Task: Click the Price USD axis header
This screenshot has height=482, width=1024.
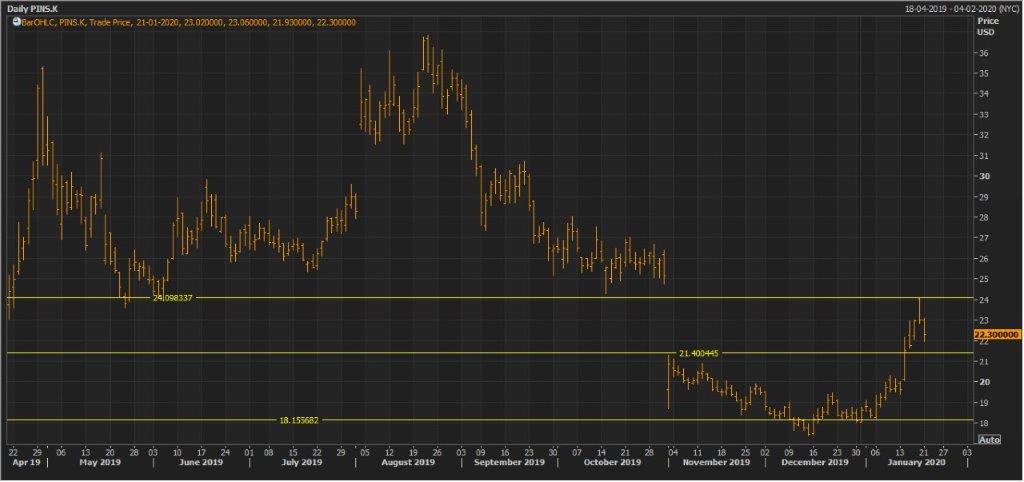Action: pyautogui.click(x=988, y=26)
